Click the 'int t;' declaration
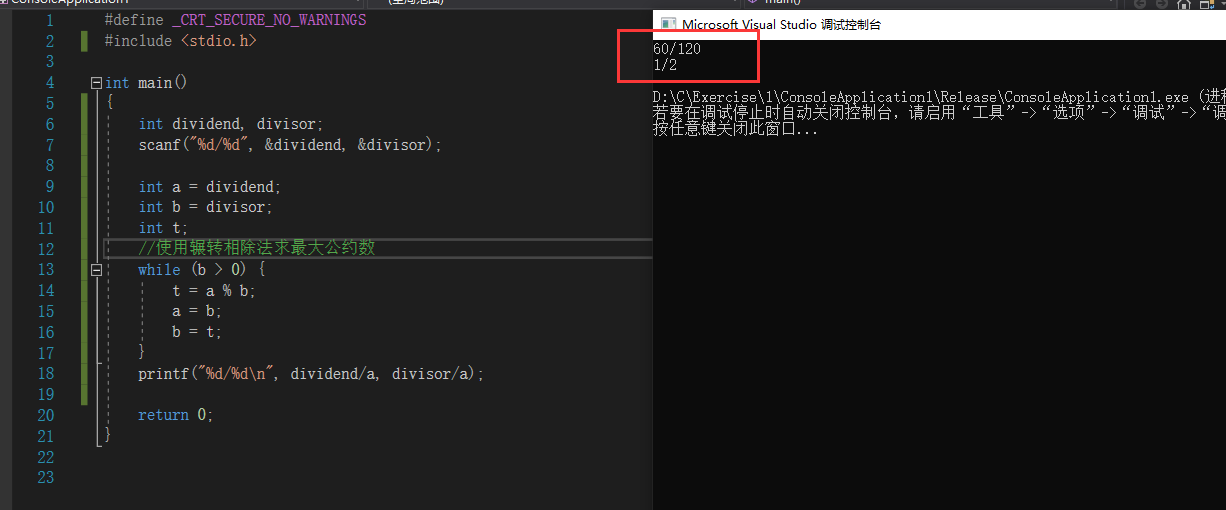1226x510 pixels. pos(163,228)
